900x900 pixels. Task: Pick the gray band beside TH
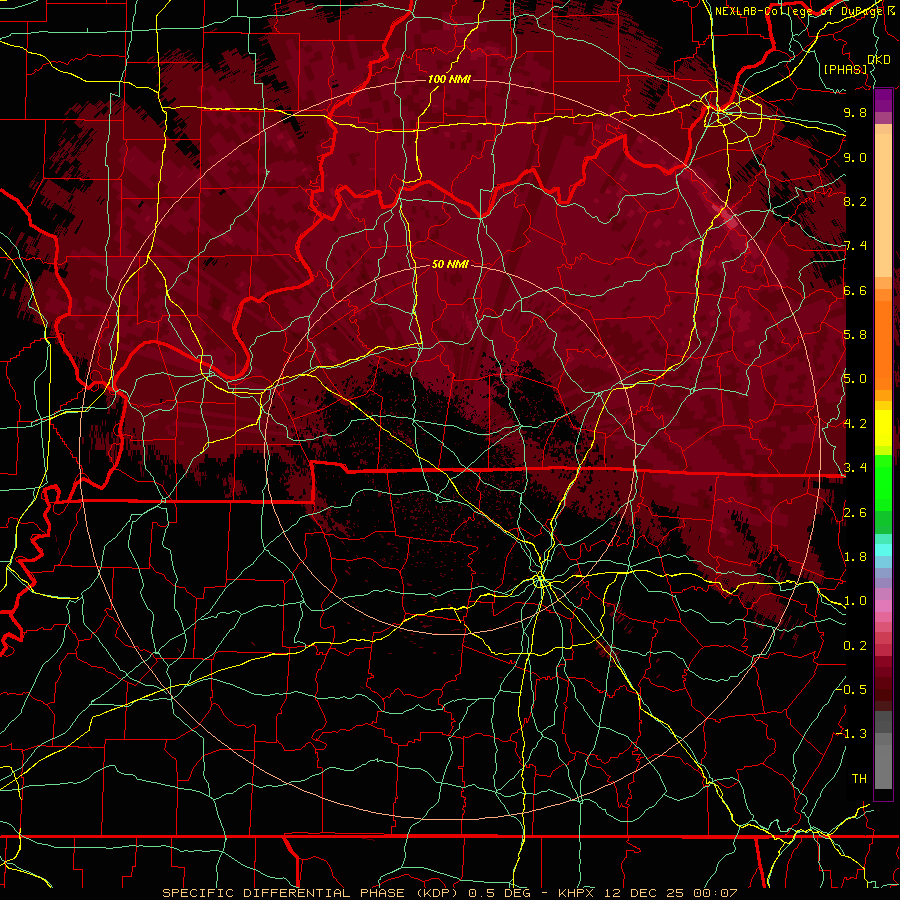click(883, 768)
